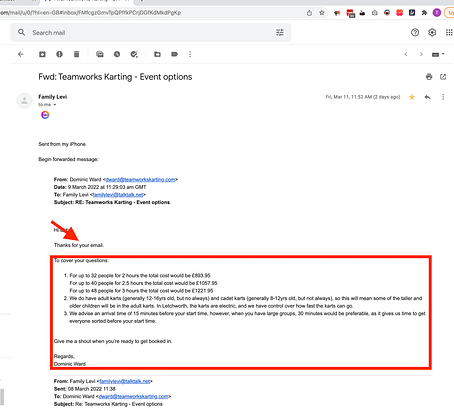Archive this email
This screenshot has height=408, width=454.
coord(42,54)
